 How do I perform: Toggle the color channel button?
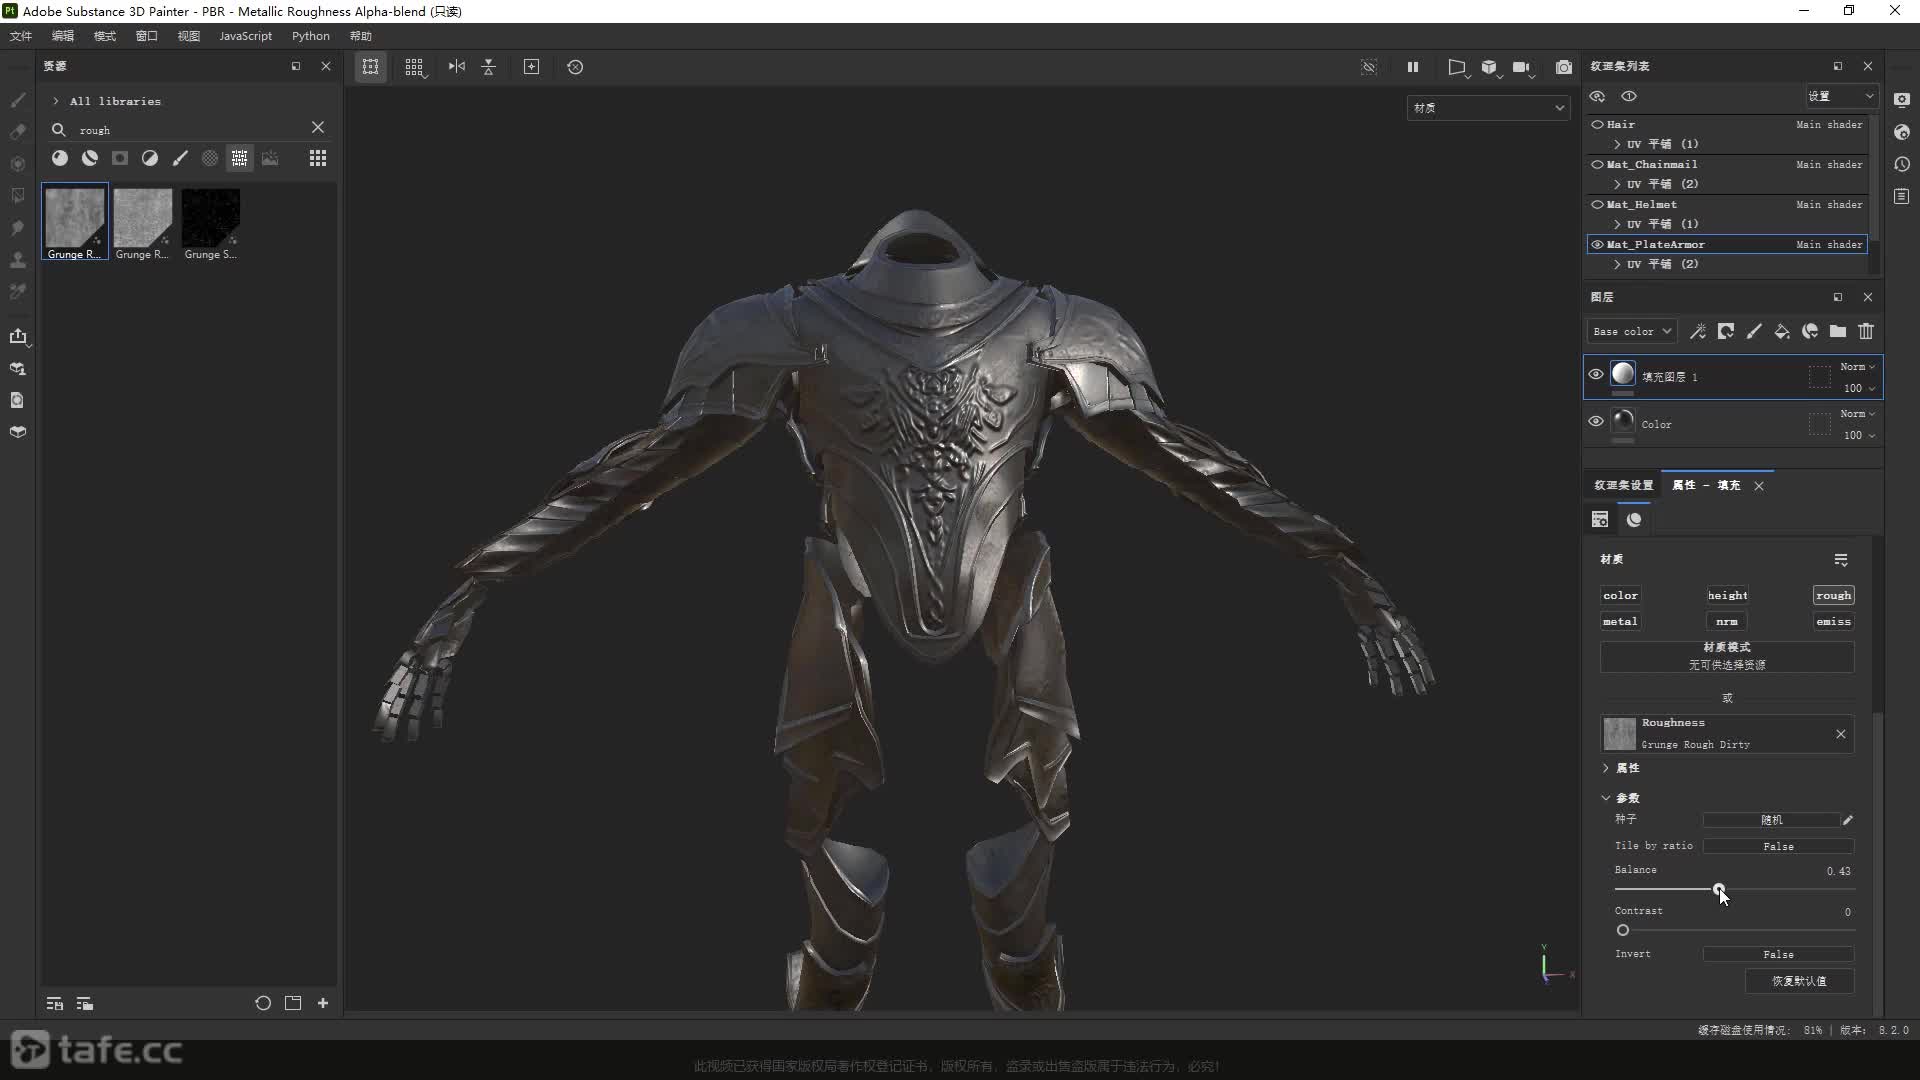point(1620,595)
